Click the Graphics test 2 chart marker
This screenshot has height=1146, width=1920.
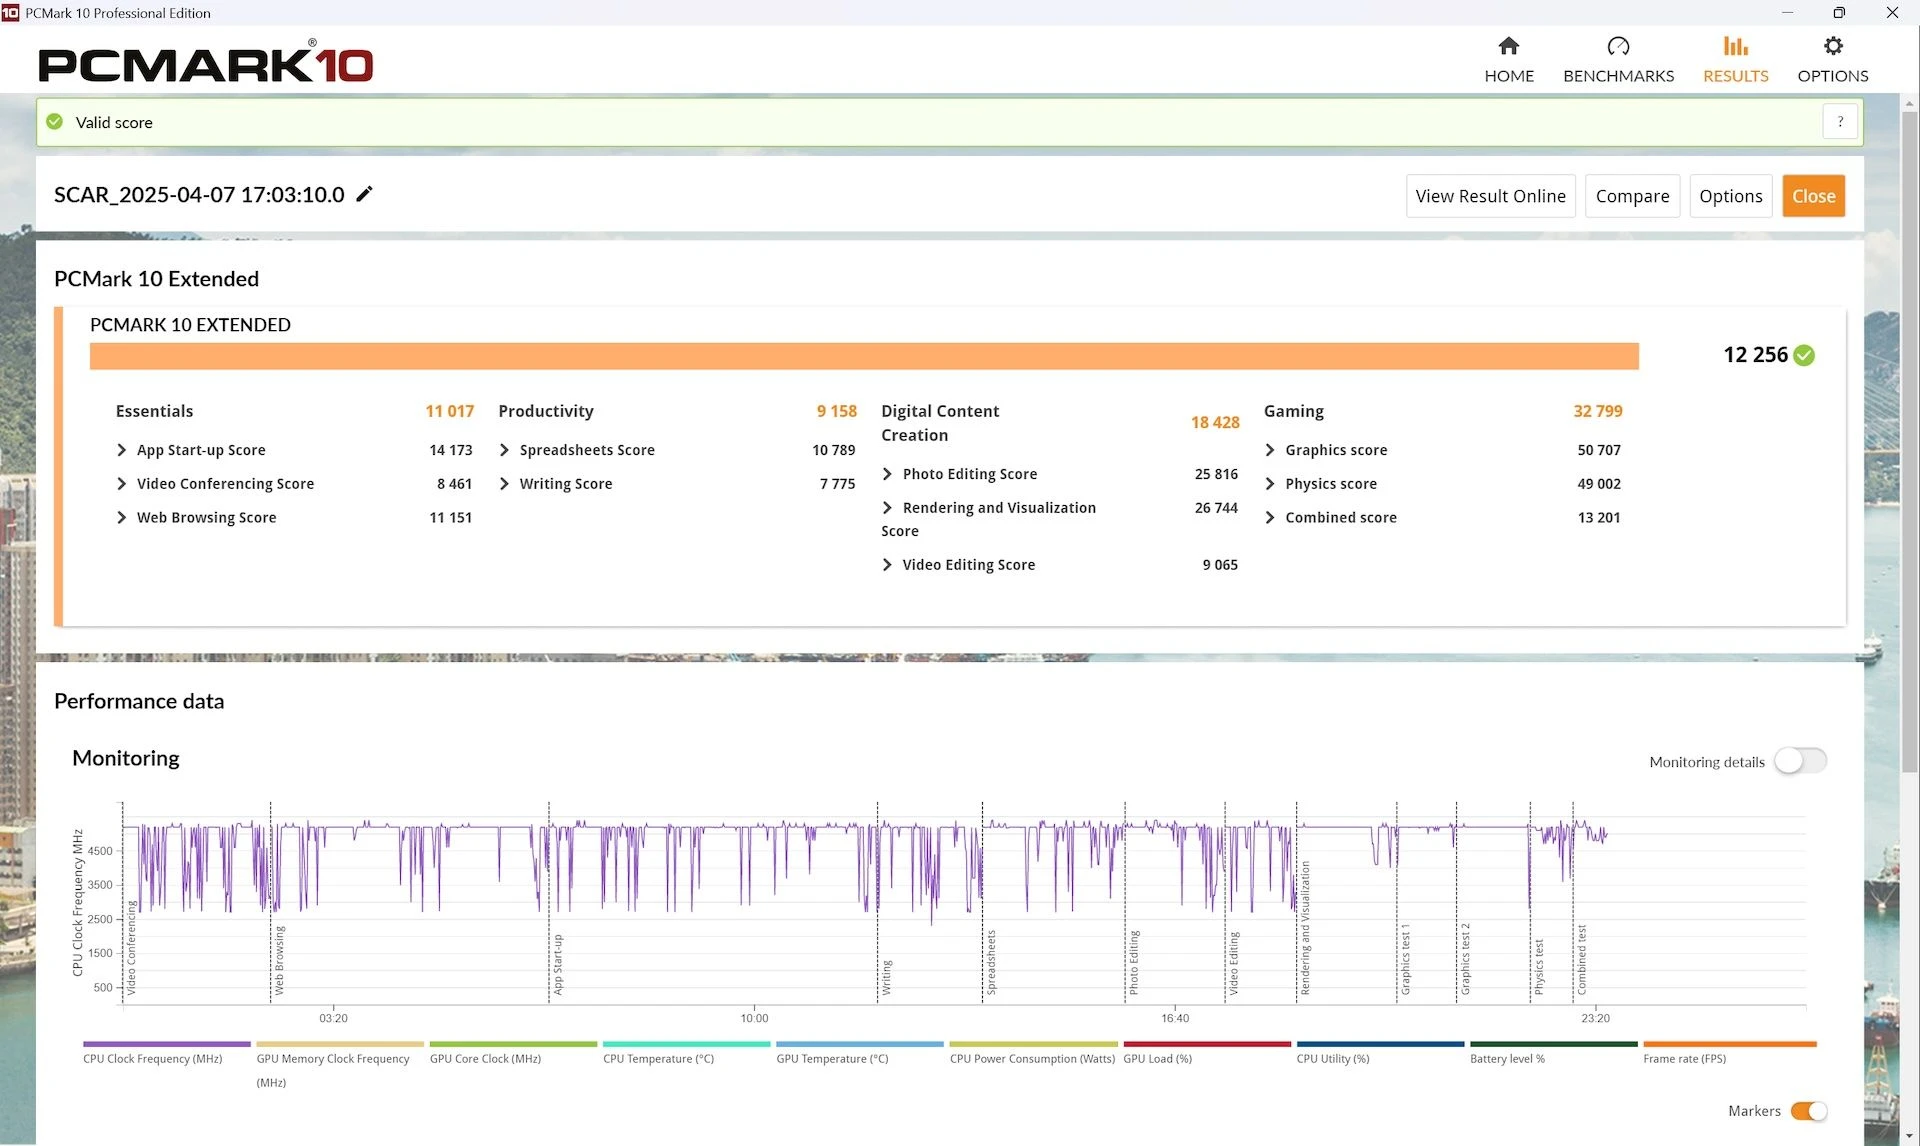click(x=1465, y=959)
